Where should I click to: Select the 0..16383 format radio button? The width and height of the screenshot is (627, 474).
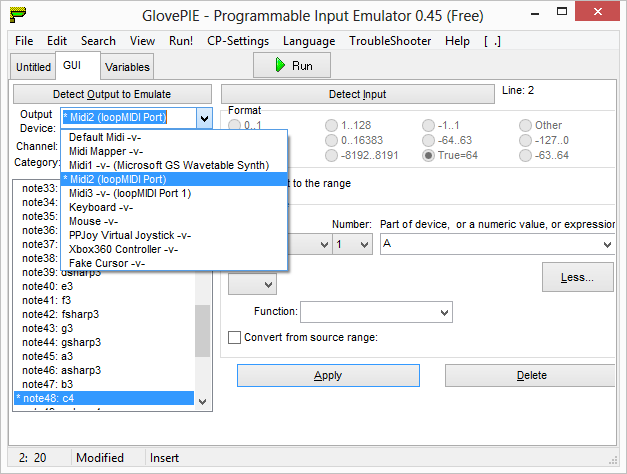point(331,140)
